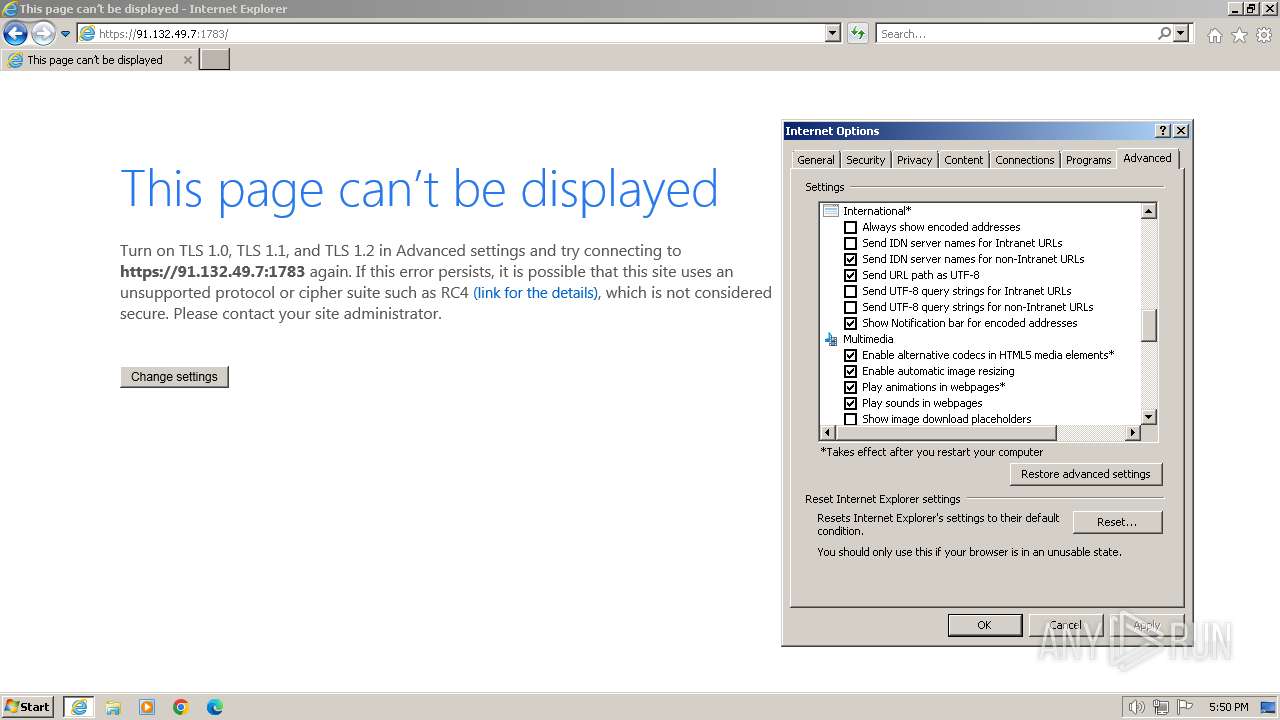Viewport: 1280px width, 720px height.
Task: Switch to the General tab
Action: click(815, 160)
